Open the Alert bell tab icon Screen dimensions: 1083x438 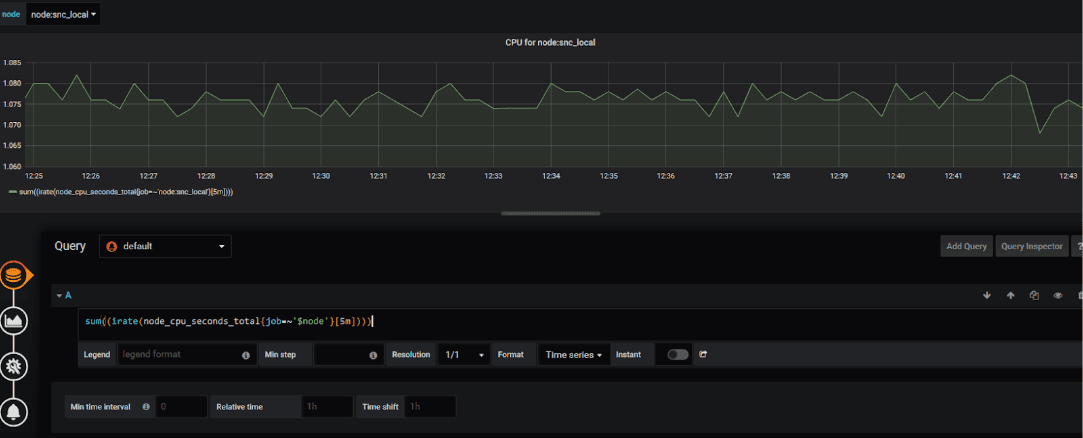pos(15,412)
